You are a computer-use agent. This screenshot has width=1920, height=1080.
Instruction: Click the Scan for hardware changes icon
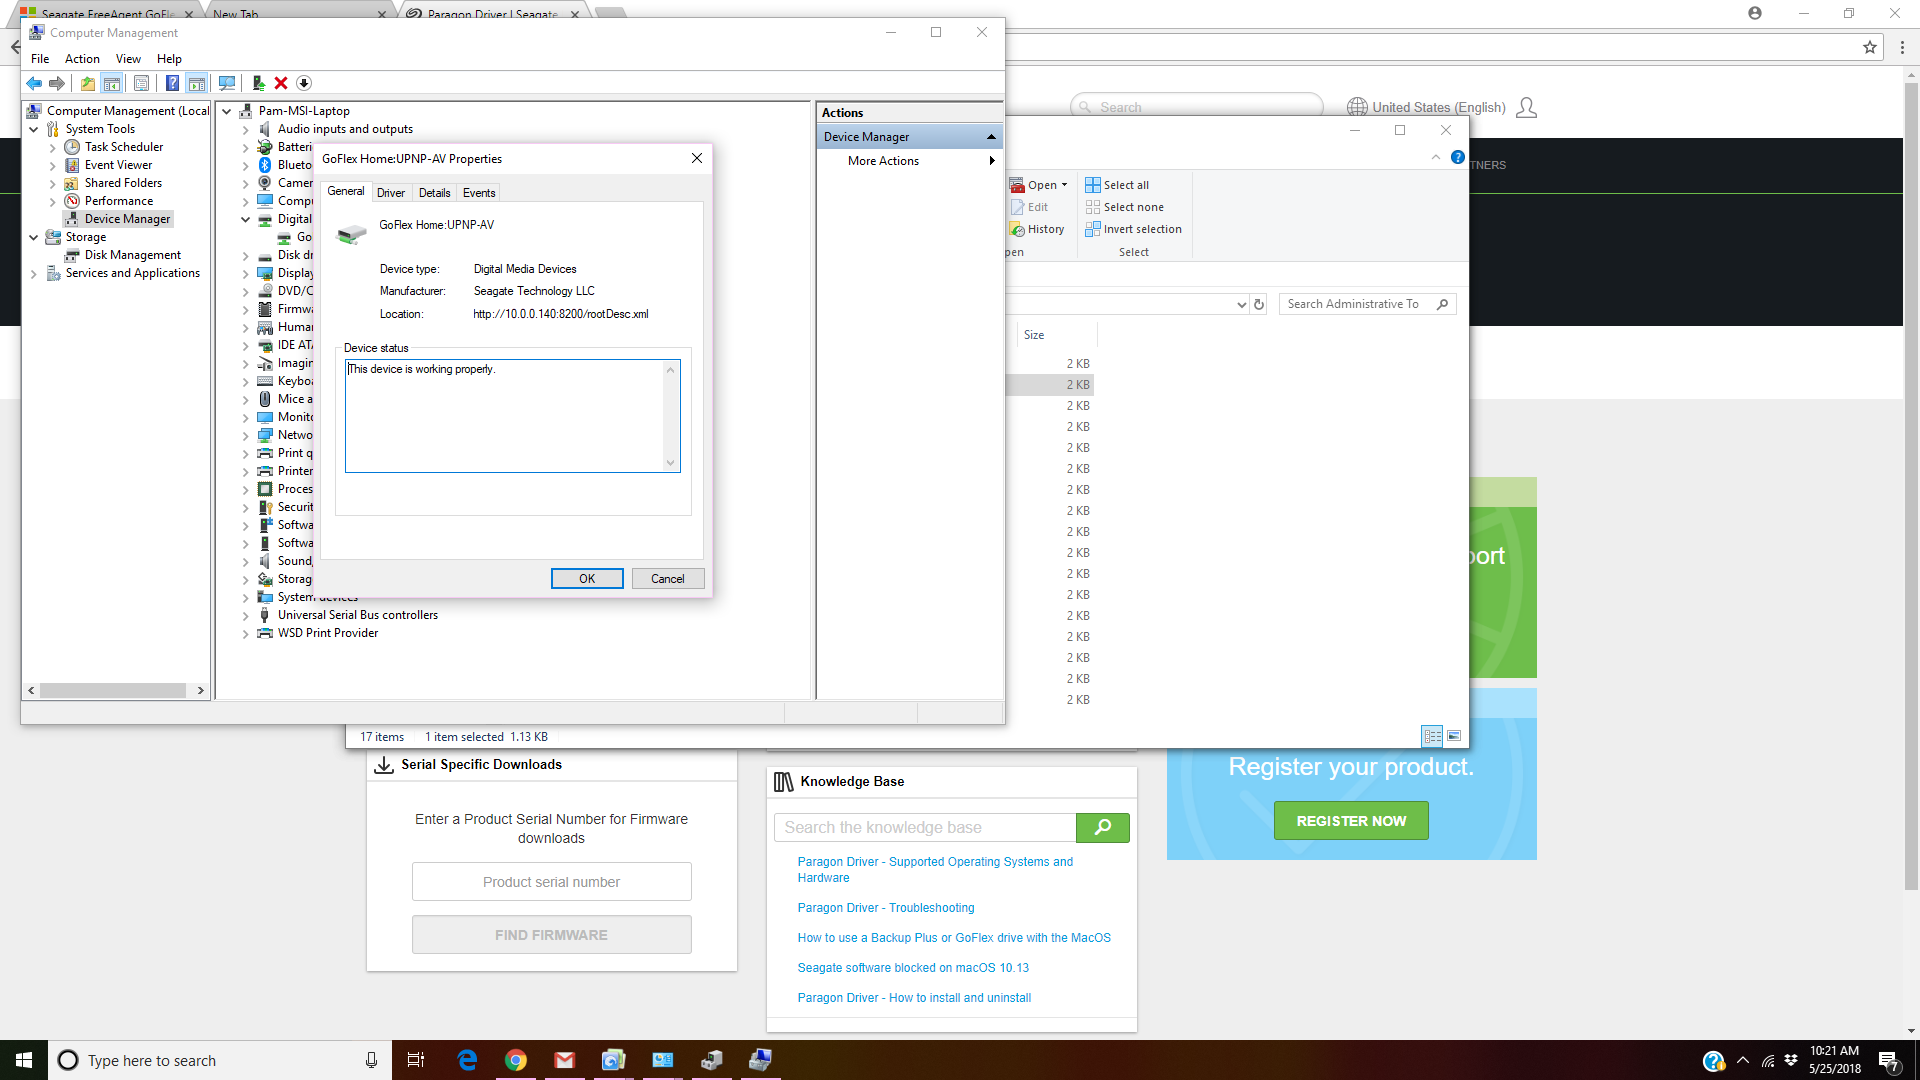click(x=227, y=84)
